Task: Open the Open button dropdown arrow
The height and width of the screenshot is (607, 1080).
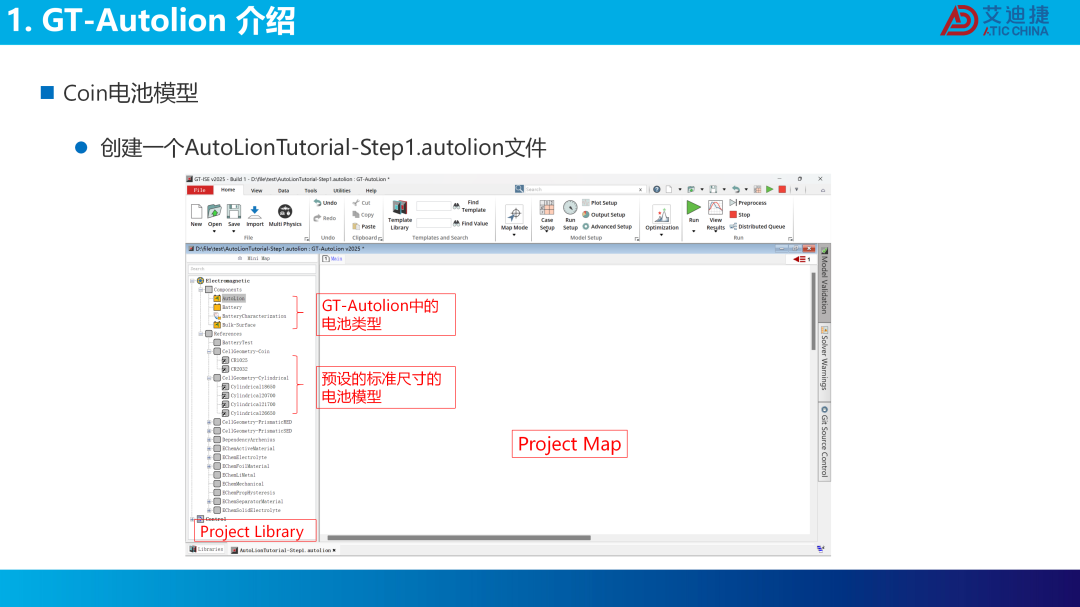Action: [x=215, y=232]
